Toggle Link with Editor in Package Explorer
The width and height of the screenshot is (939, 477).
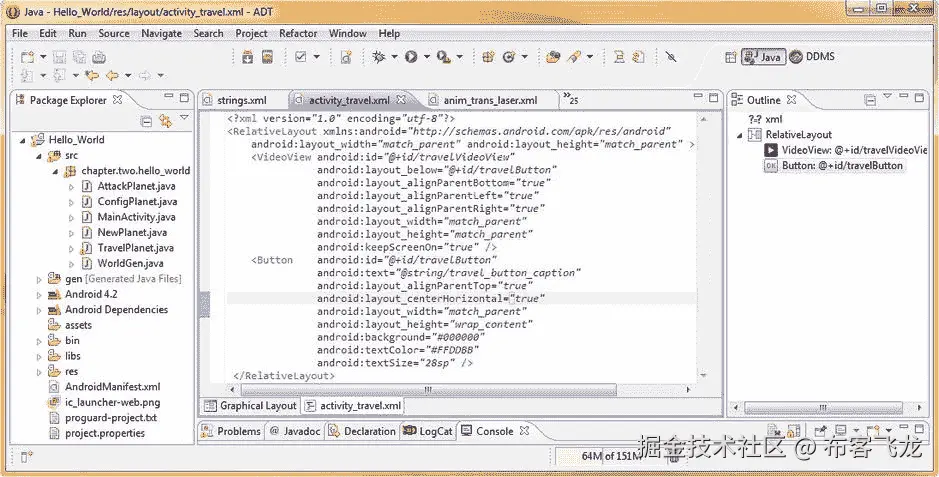point(165,121)
